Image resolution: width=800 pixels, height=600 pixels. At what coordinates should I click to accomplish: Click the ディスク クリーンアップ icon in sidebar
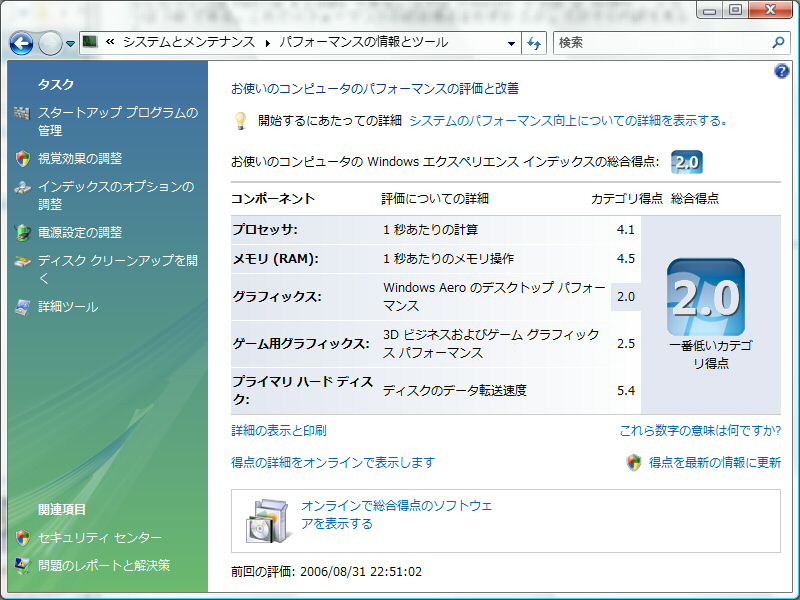point(22,262)
